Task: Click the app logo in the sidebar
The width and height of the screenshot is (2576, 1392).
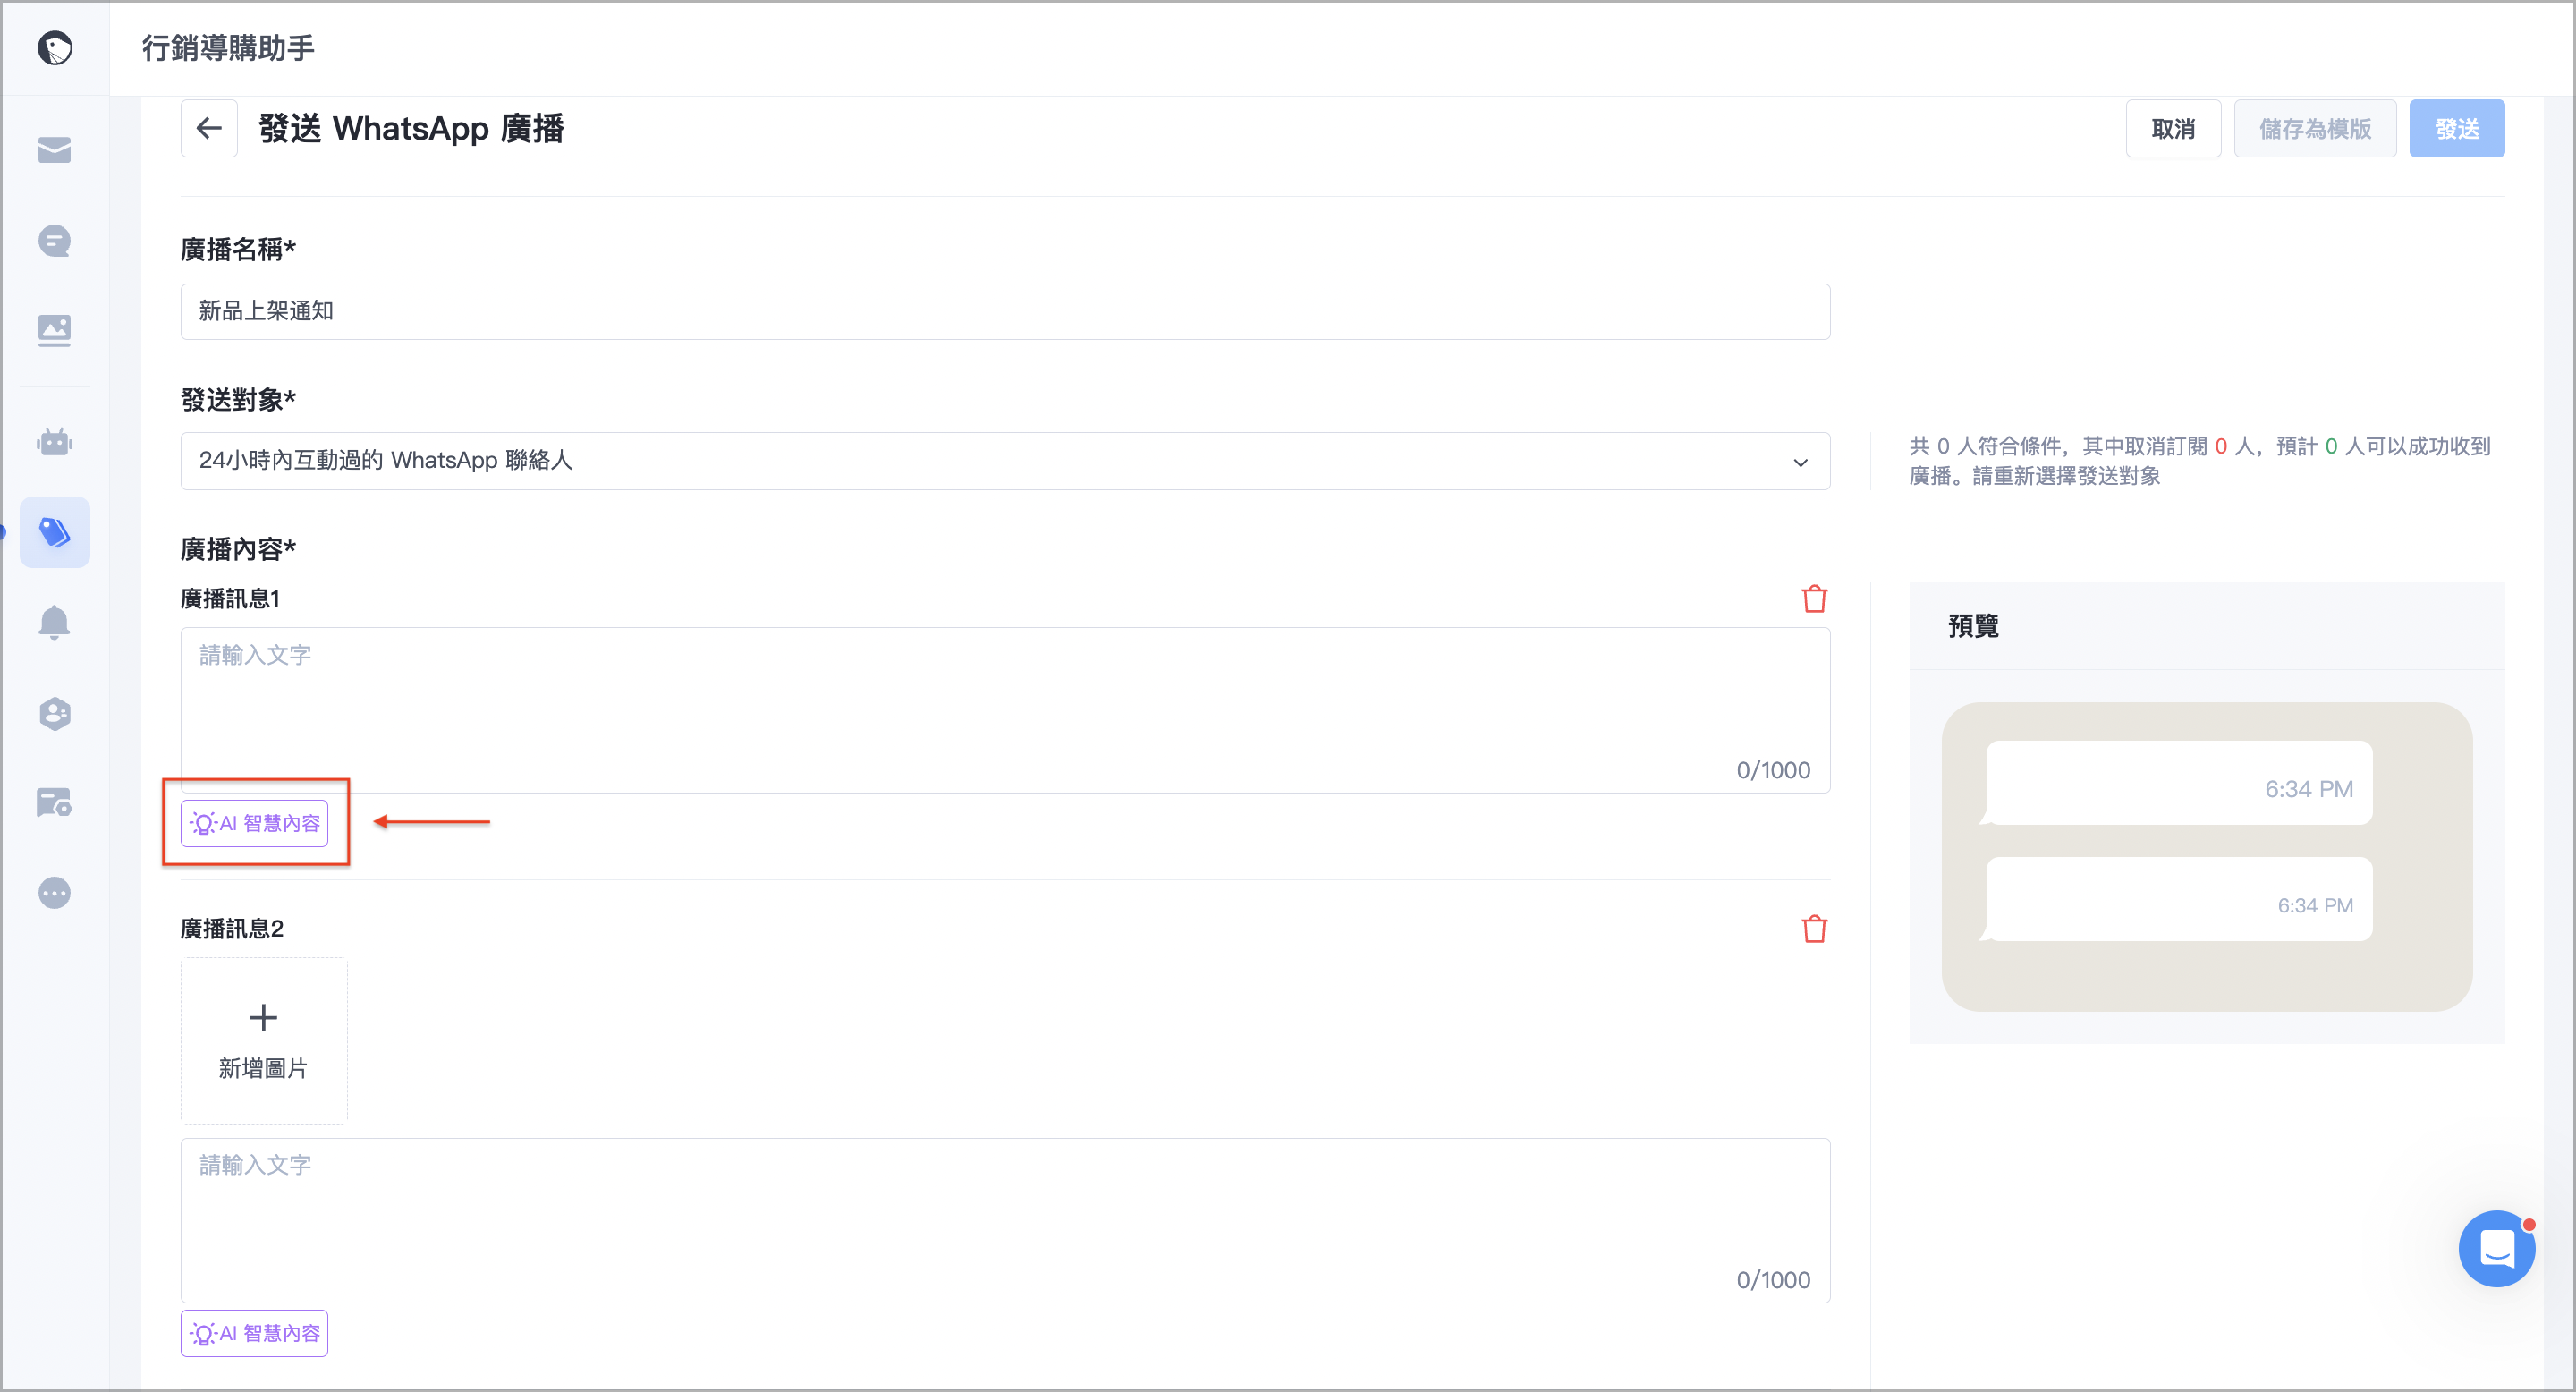Action: pyautogui.click(x=55, y=47)
